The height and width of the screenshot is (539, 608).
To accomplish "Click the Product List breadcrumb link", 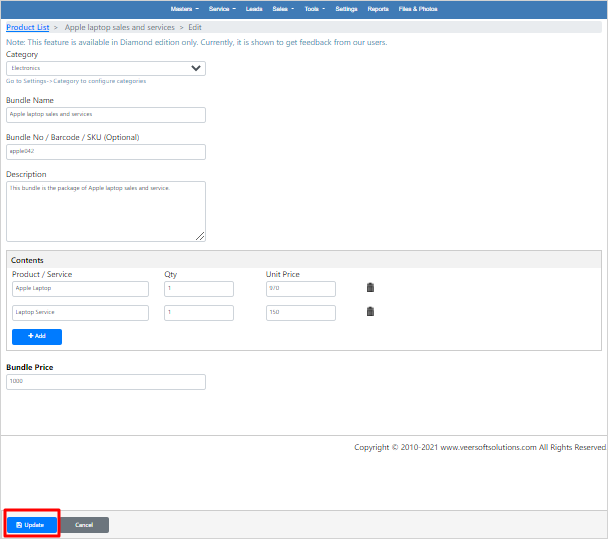I will point(28,27).
